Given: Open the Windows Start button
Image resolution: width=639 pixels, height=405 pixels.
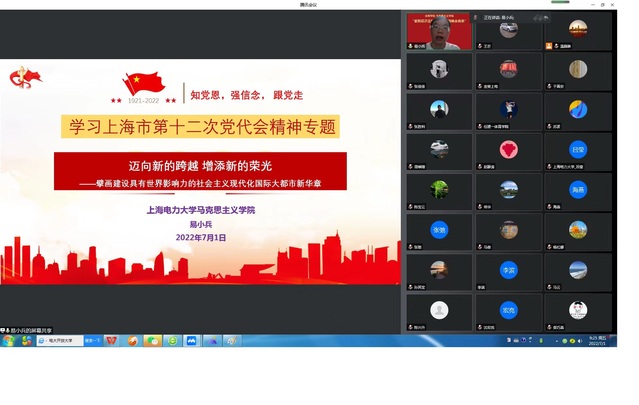Looking at the screenshot, I should point(8,341).
